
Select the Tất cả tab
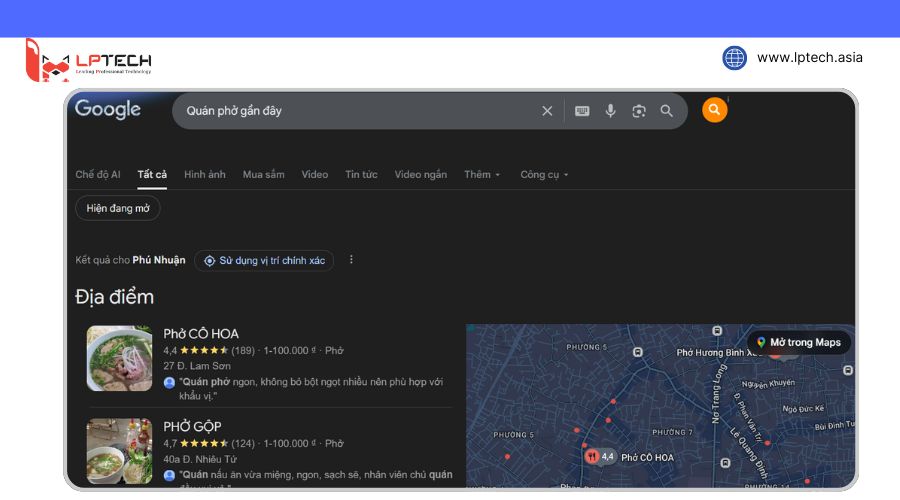click(x=152, y=175)
